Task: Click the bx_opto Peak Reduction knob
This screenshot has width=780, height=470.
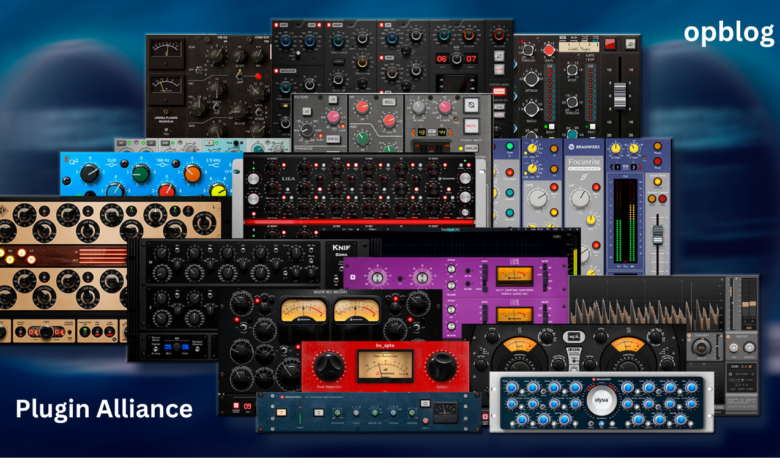Action: (329, 367)
